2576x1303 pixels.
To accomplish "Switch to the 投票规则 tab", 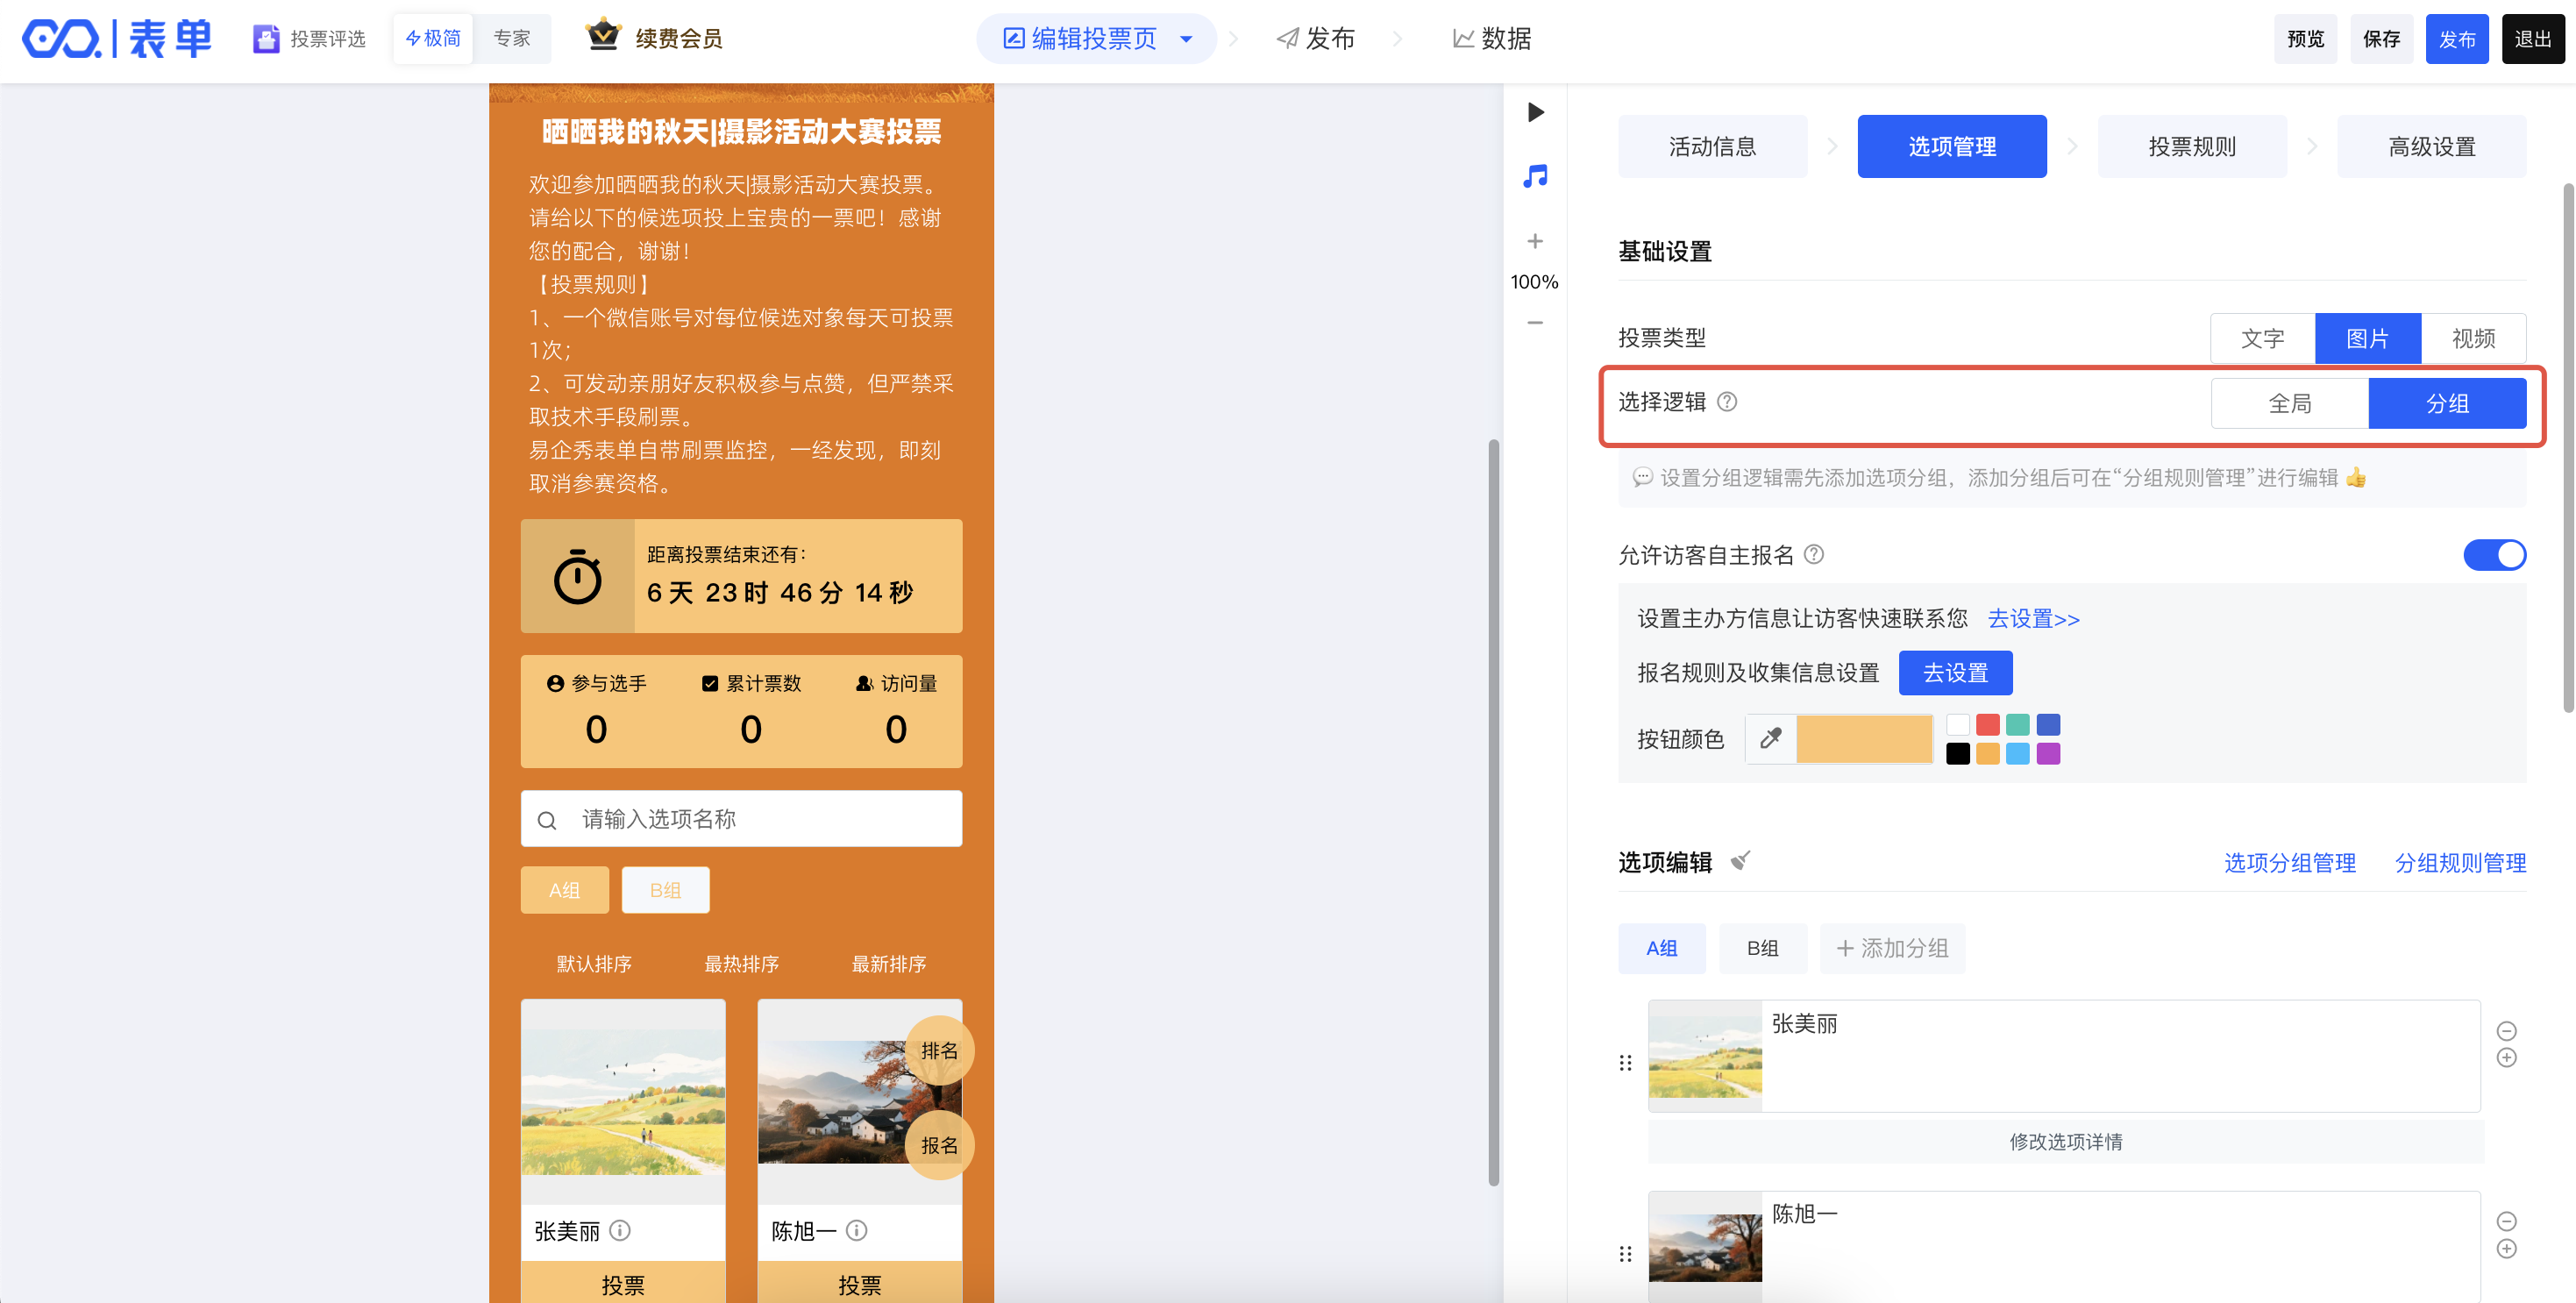I will point(2191,146).
